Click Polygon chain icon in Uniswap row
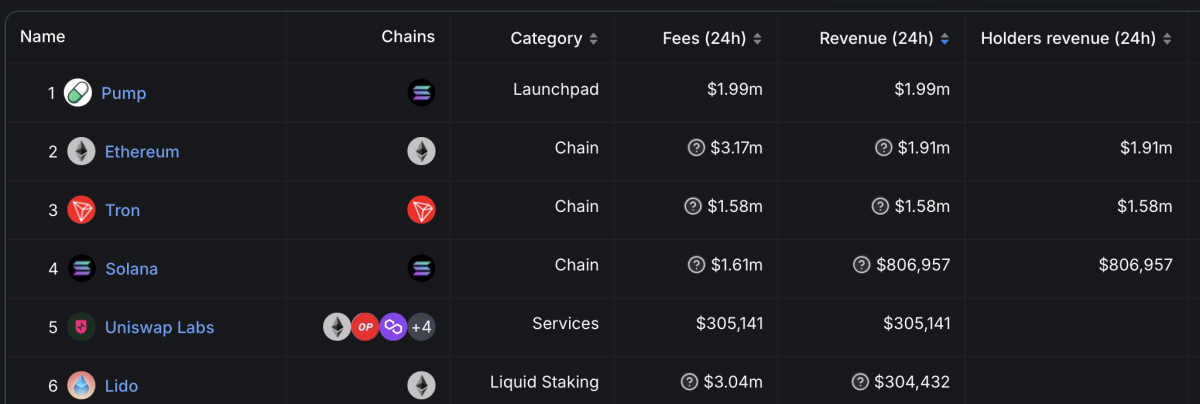Viewport: 1200px width, 404px height. tap(393, 327)
